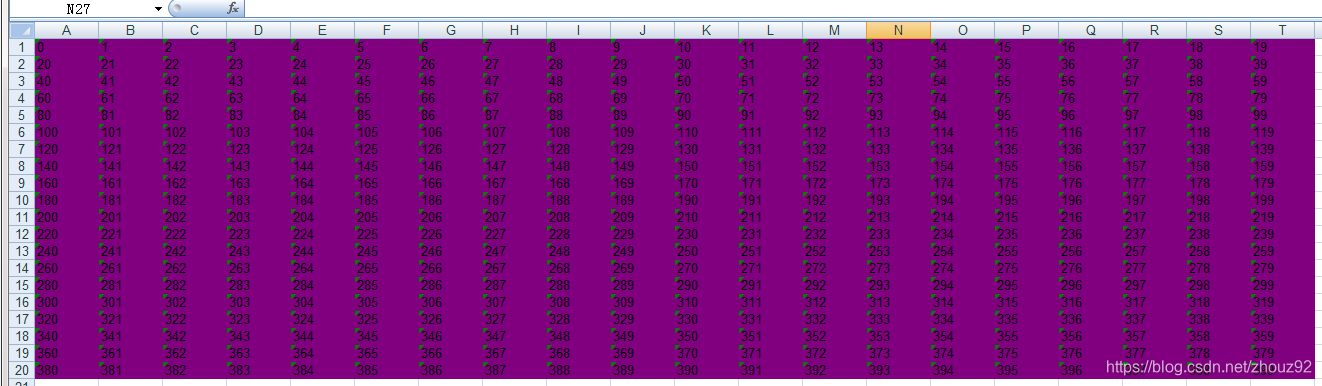Click cell containing 393
Screen dimensions: 1322x386
pos(898,370)
